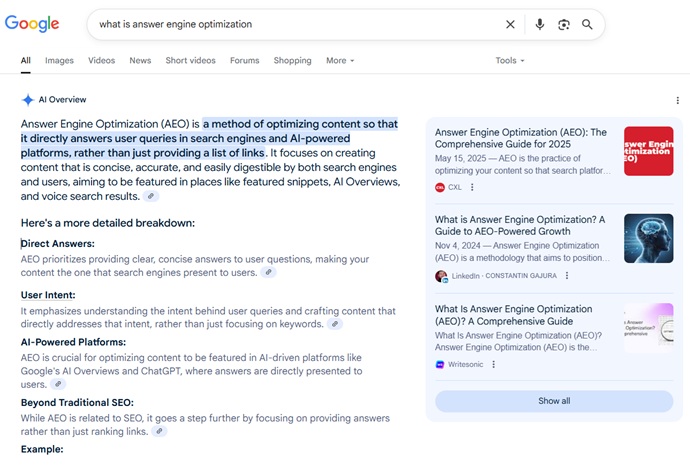Expand the More search filter dropdown
The image size is (690, 472).
click(x=340, y=61)
